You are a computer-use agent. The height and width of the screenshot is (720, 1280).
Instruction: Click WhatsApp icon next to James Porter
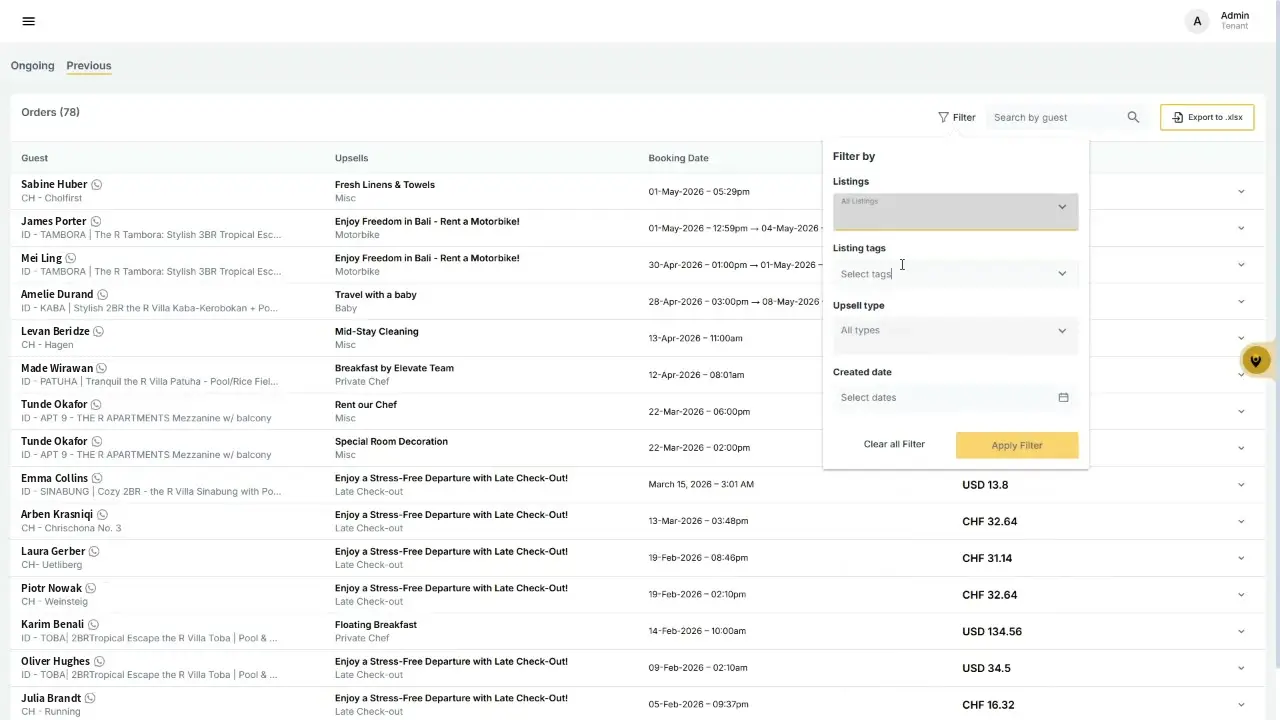tap(96, 221)
